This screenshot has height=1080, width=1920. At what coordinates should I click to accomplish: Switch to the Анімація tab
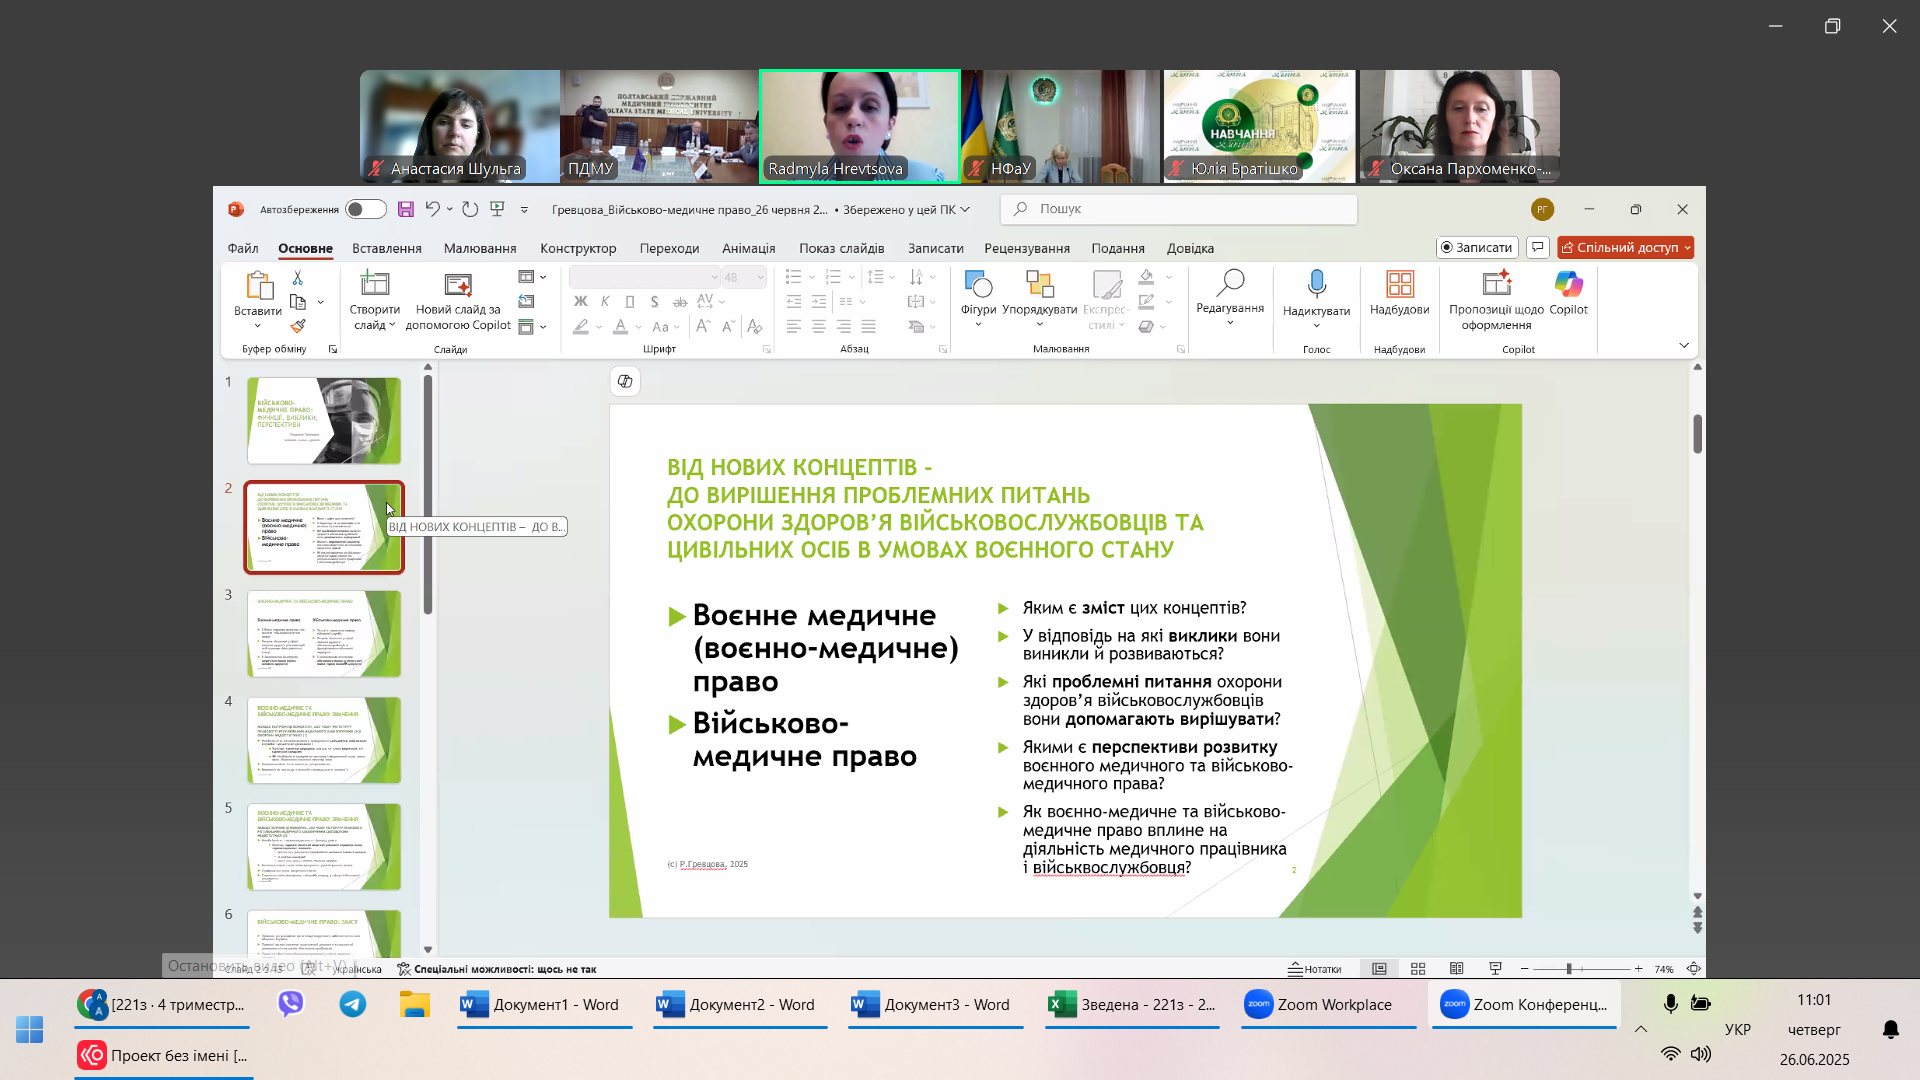(x=749, y=248)
